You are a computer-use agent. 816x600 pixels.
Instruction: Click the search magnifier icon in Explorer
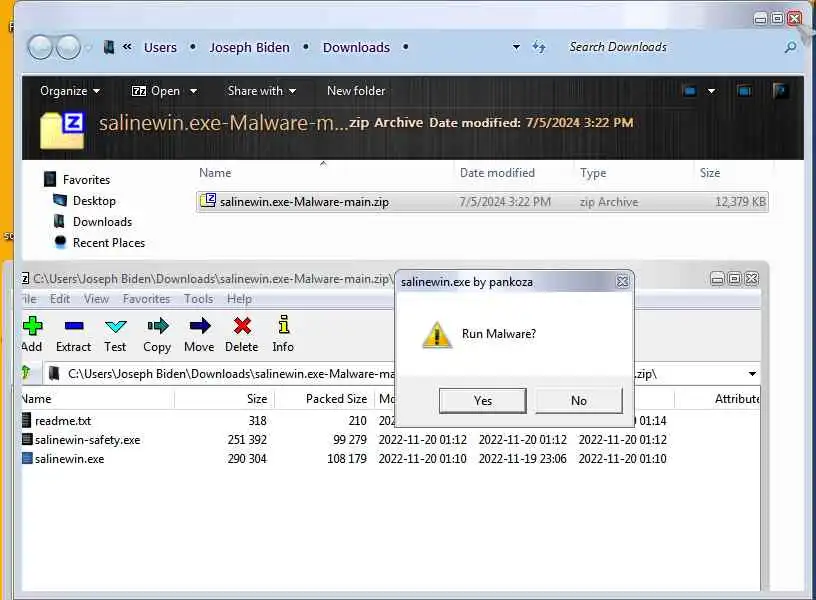click(790, 47)
